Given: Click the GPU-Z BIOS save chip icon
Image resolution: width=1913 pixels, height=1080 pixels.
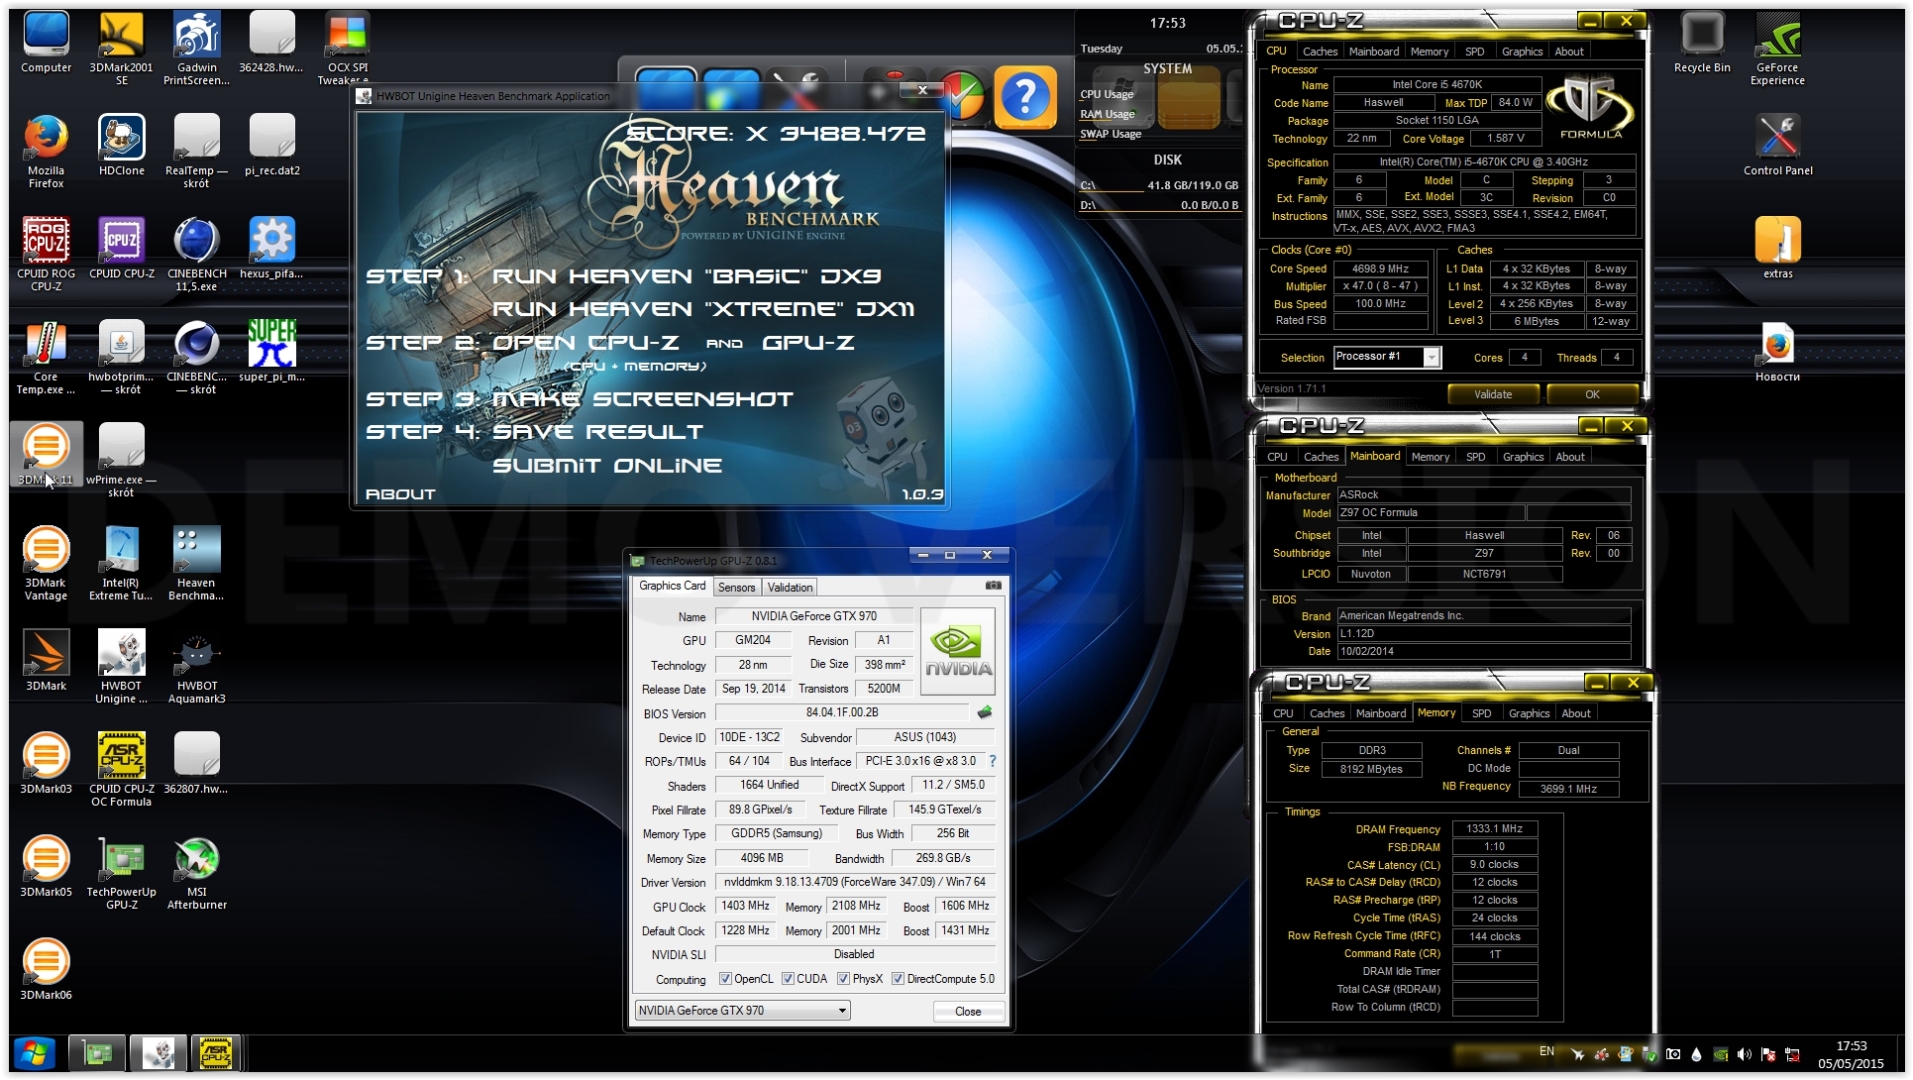Looking at the screenshot, I should coord(984,713).
